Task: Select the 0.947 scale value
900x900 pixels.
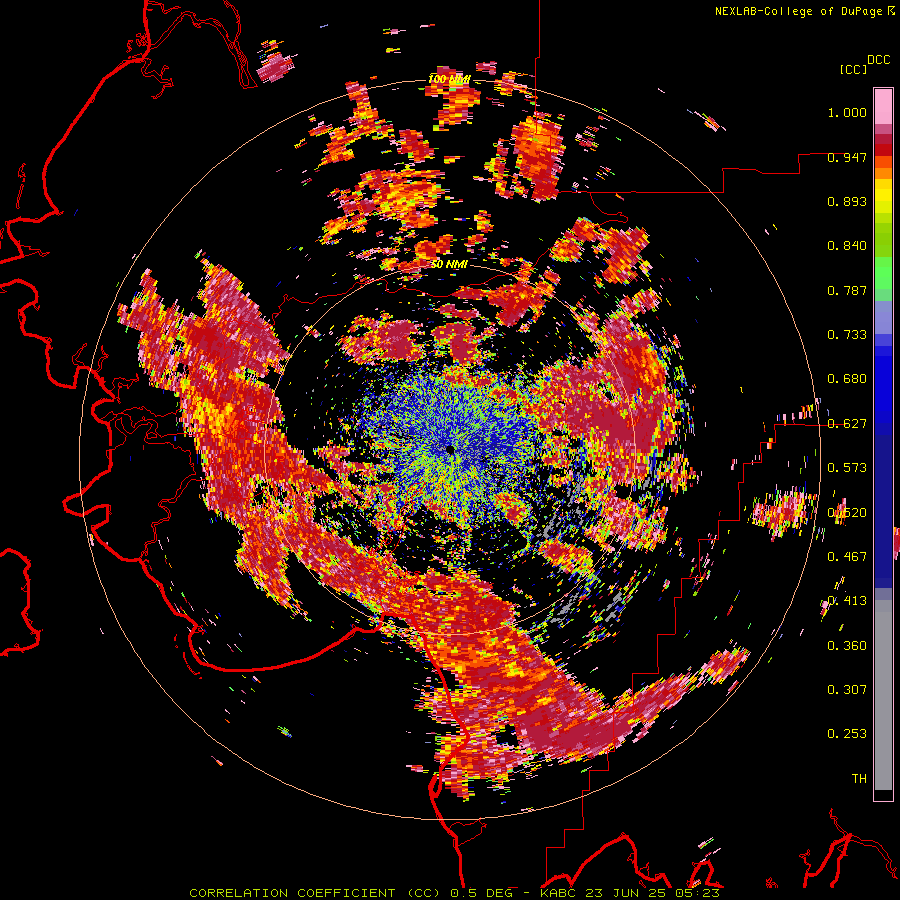Action: coord(847,157)
